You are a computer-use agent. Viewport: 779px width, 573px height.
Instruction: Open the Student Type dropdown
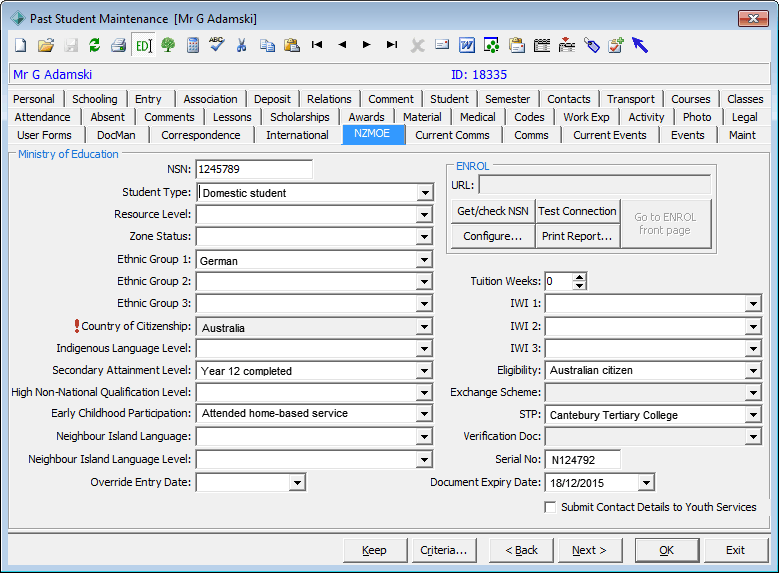click(425, 193)
